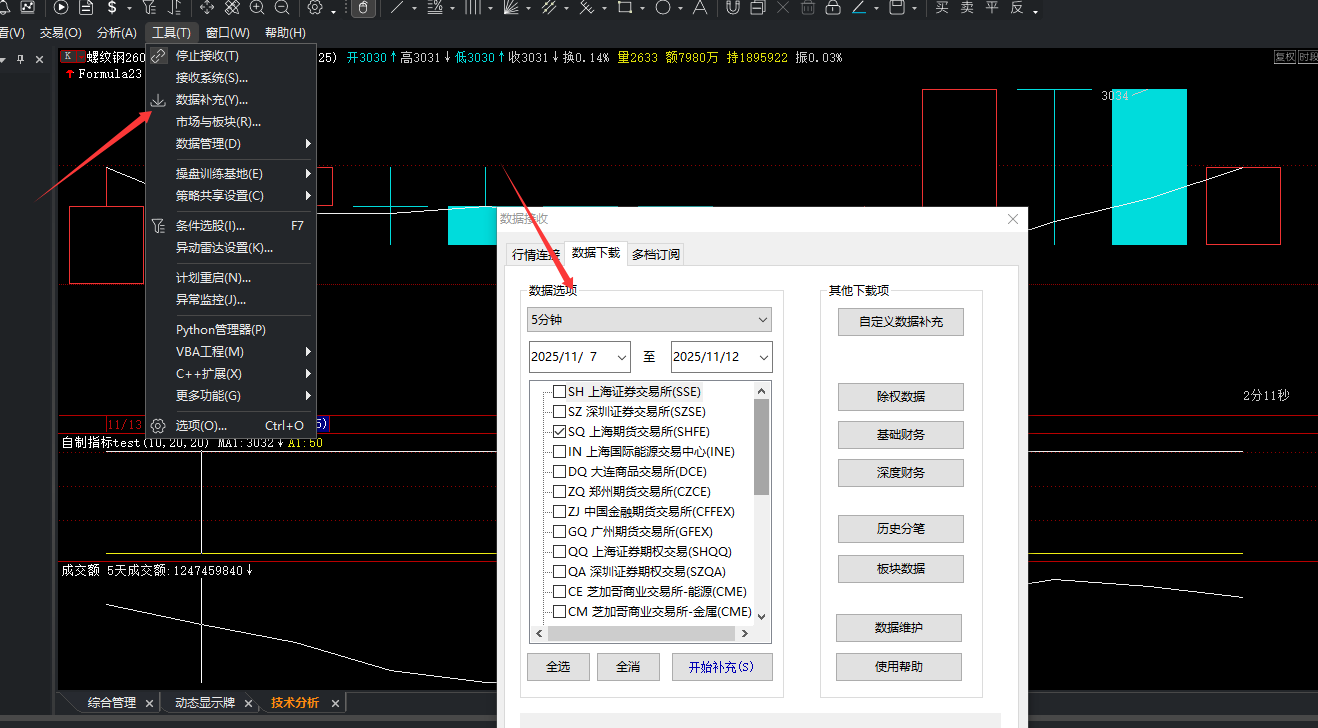The width and height of the screenshot is (1318, 728).
Task: Select the text annotation tool
Action: (699, 8)
